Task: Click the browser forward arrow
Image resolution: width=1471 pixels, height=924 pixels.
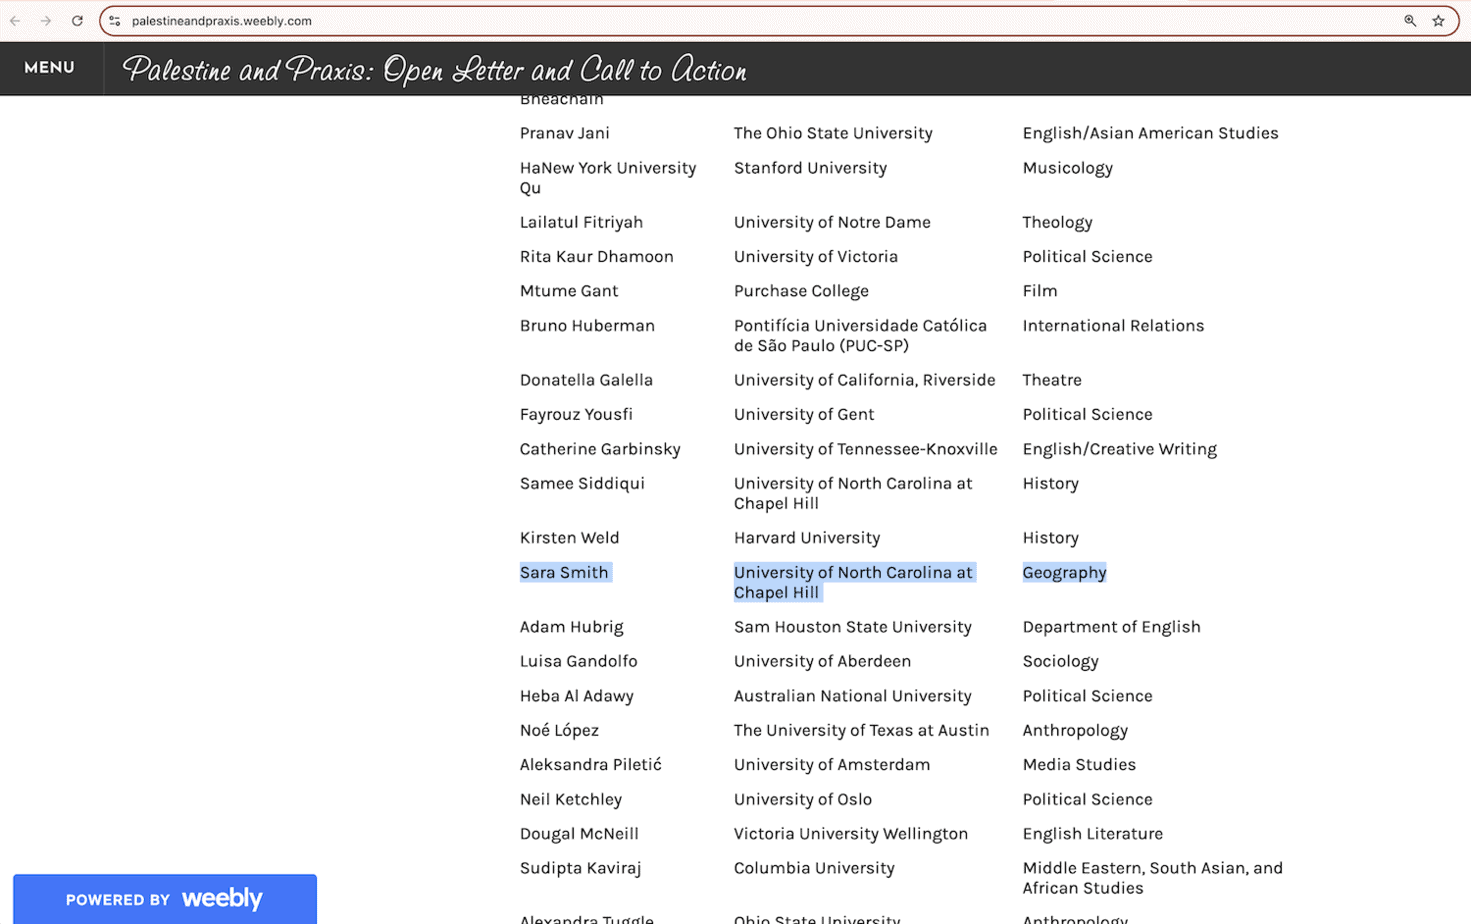Action: pos(46,21)
